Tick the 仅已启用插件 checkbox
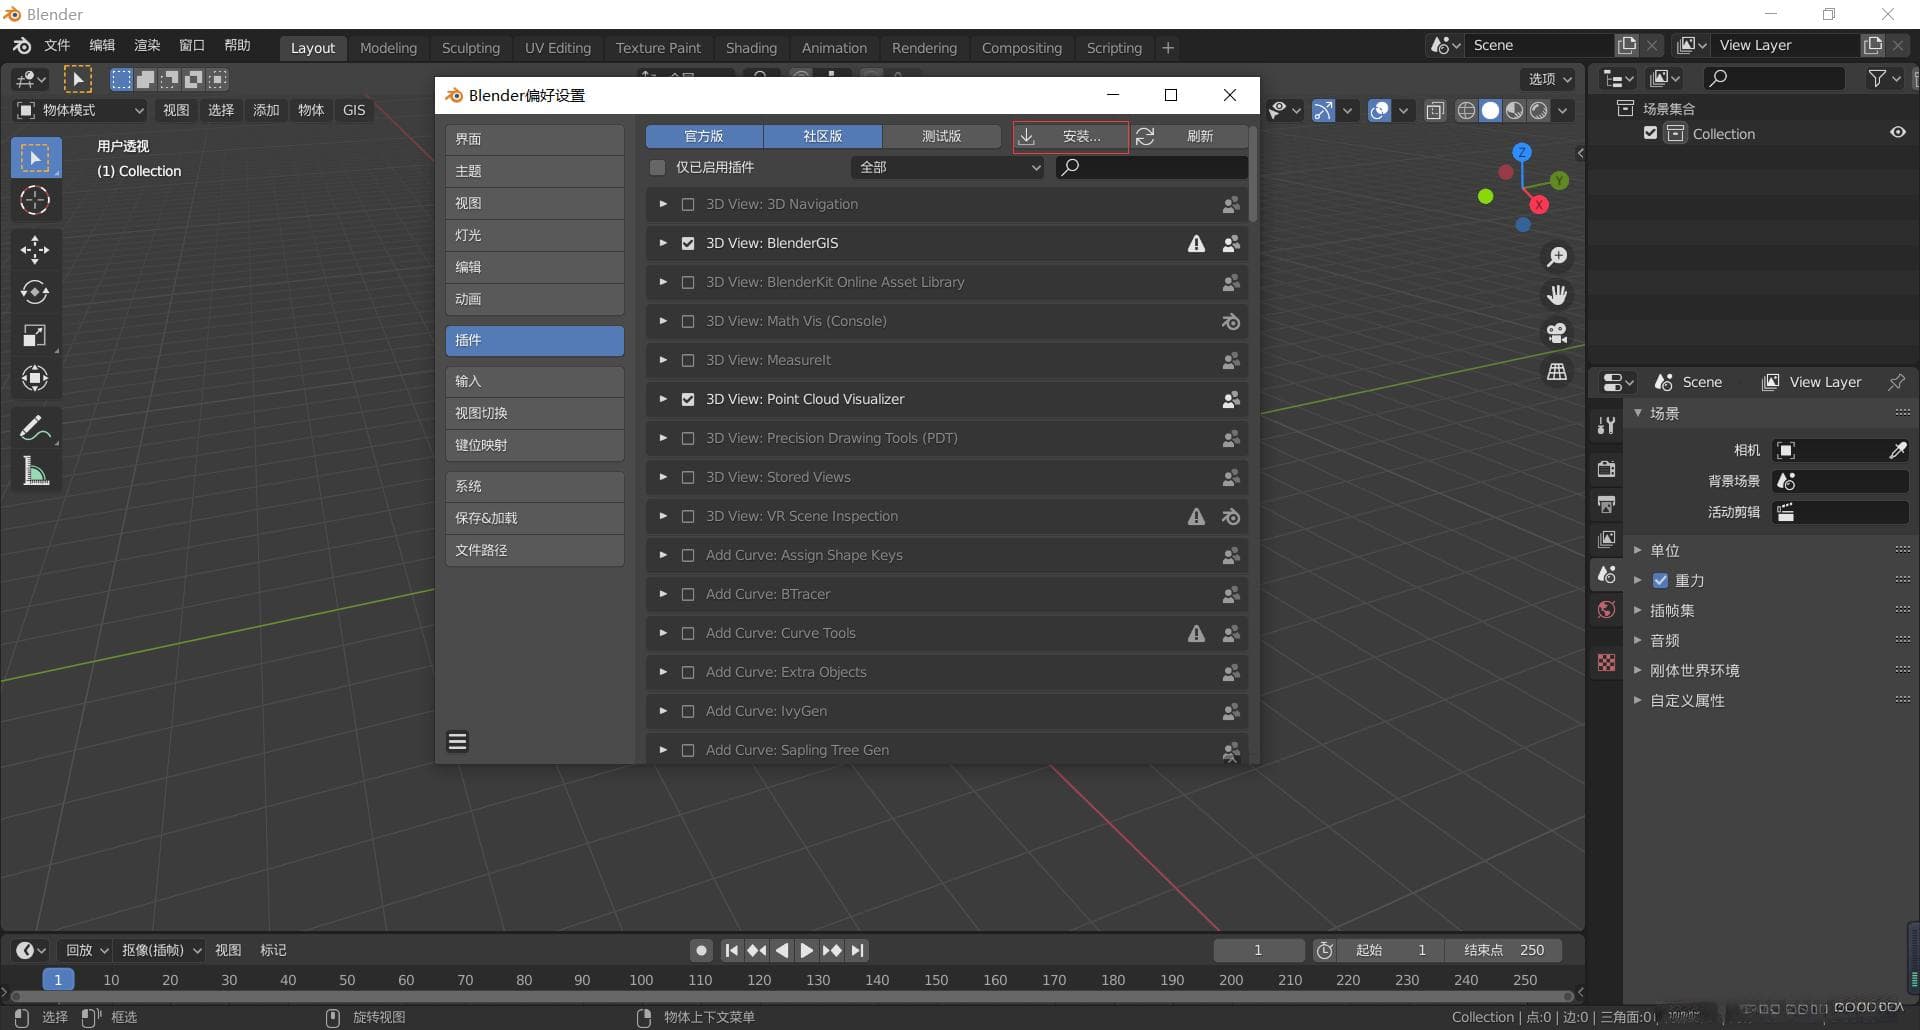This screenshot has height=1030, width=1920. (x=657, y=167)
